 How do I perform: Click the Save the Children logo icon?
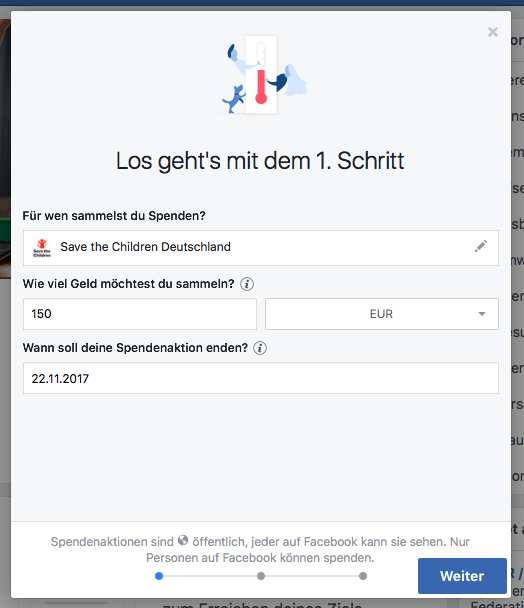click(42, 248)
